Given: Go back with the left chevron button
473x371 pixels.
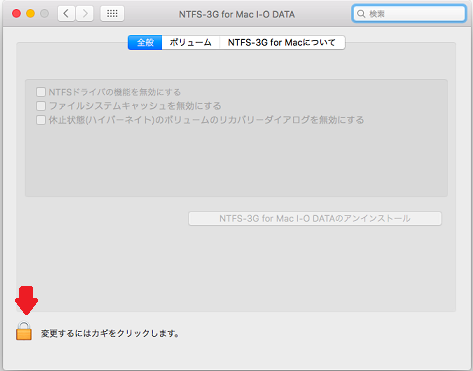Looking at the screenshot, I should (x=66, y=14).
